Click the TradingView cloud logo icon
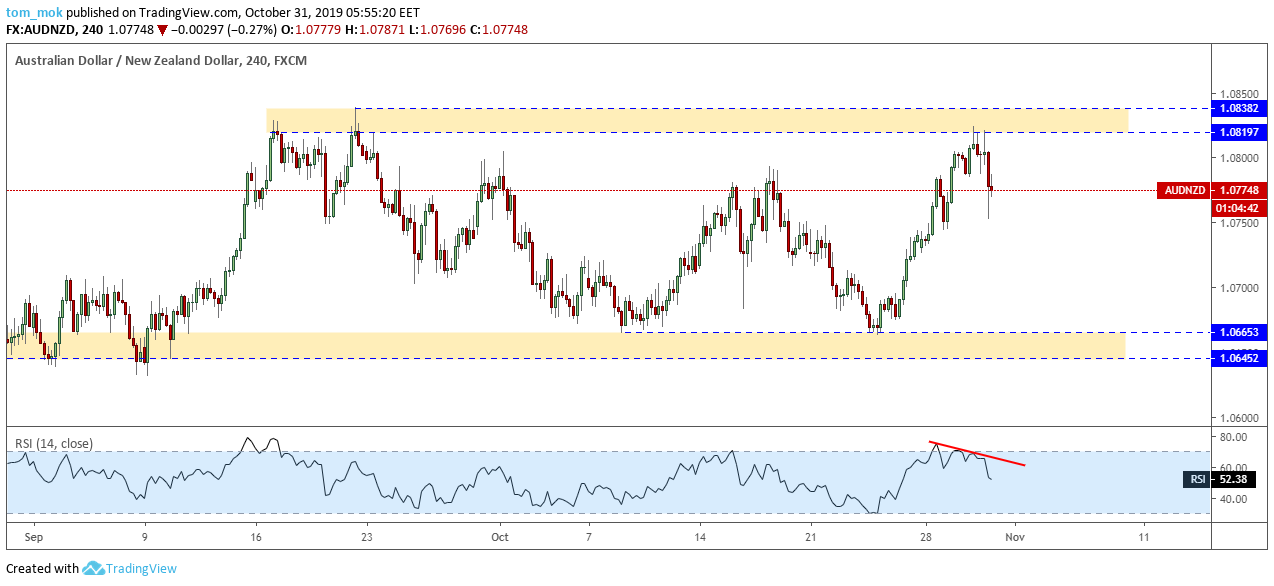The image size is (1274, 586). pos(94,568)
